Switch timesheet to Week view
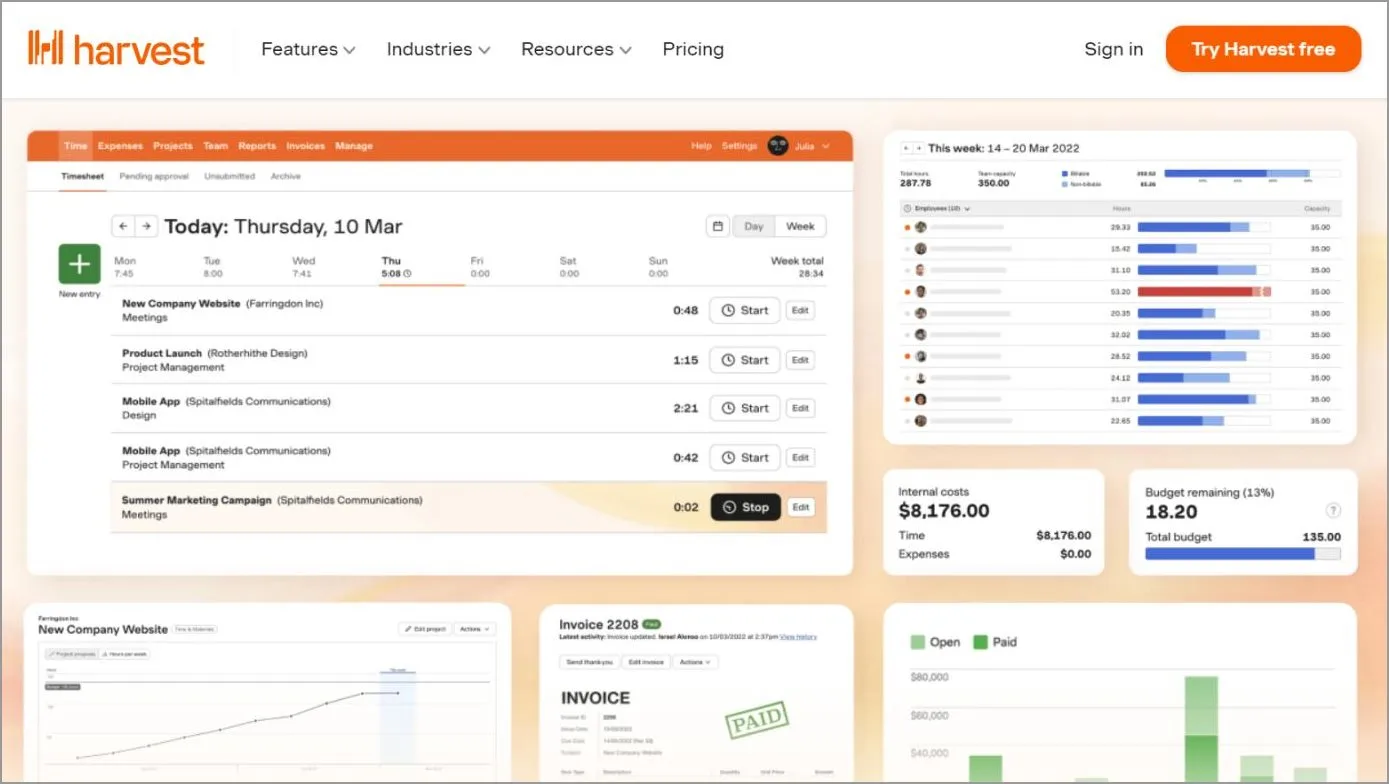This screenshot has width=1389, height=784. click(x=800, y=226)
